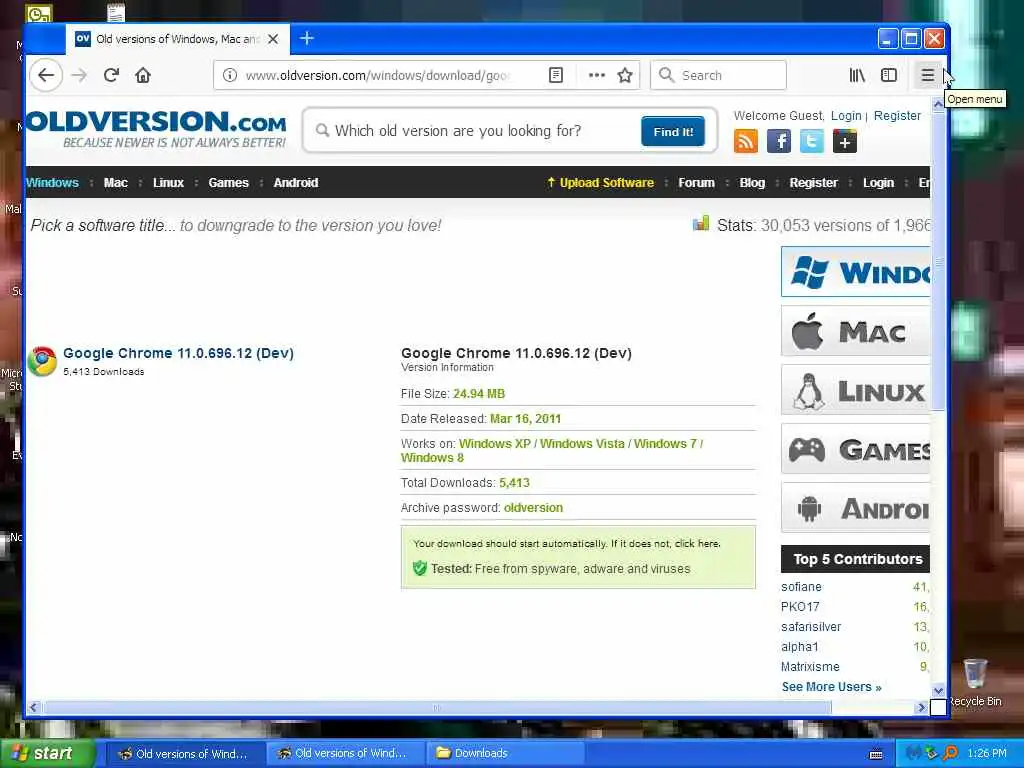The image size is (1024, 768).
Task: Open the Facebook icon link
Action: (778, 141)
